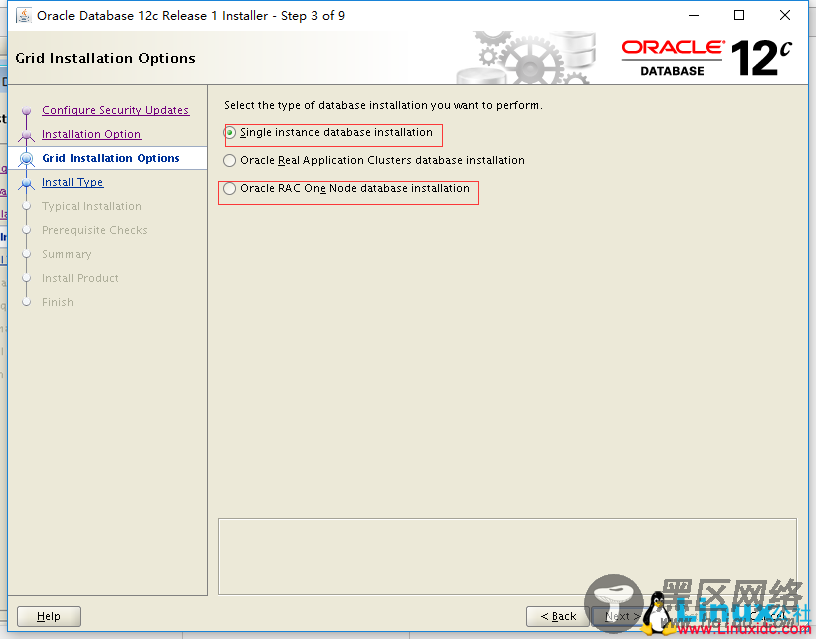Click the Next button

point(622,616)
